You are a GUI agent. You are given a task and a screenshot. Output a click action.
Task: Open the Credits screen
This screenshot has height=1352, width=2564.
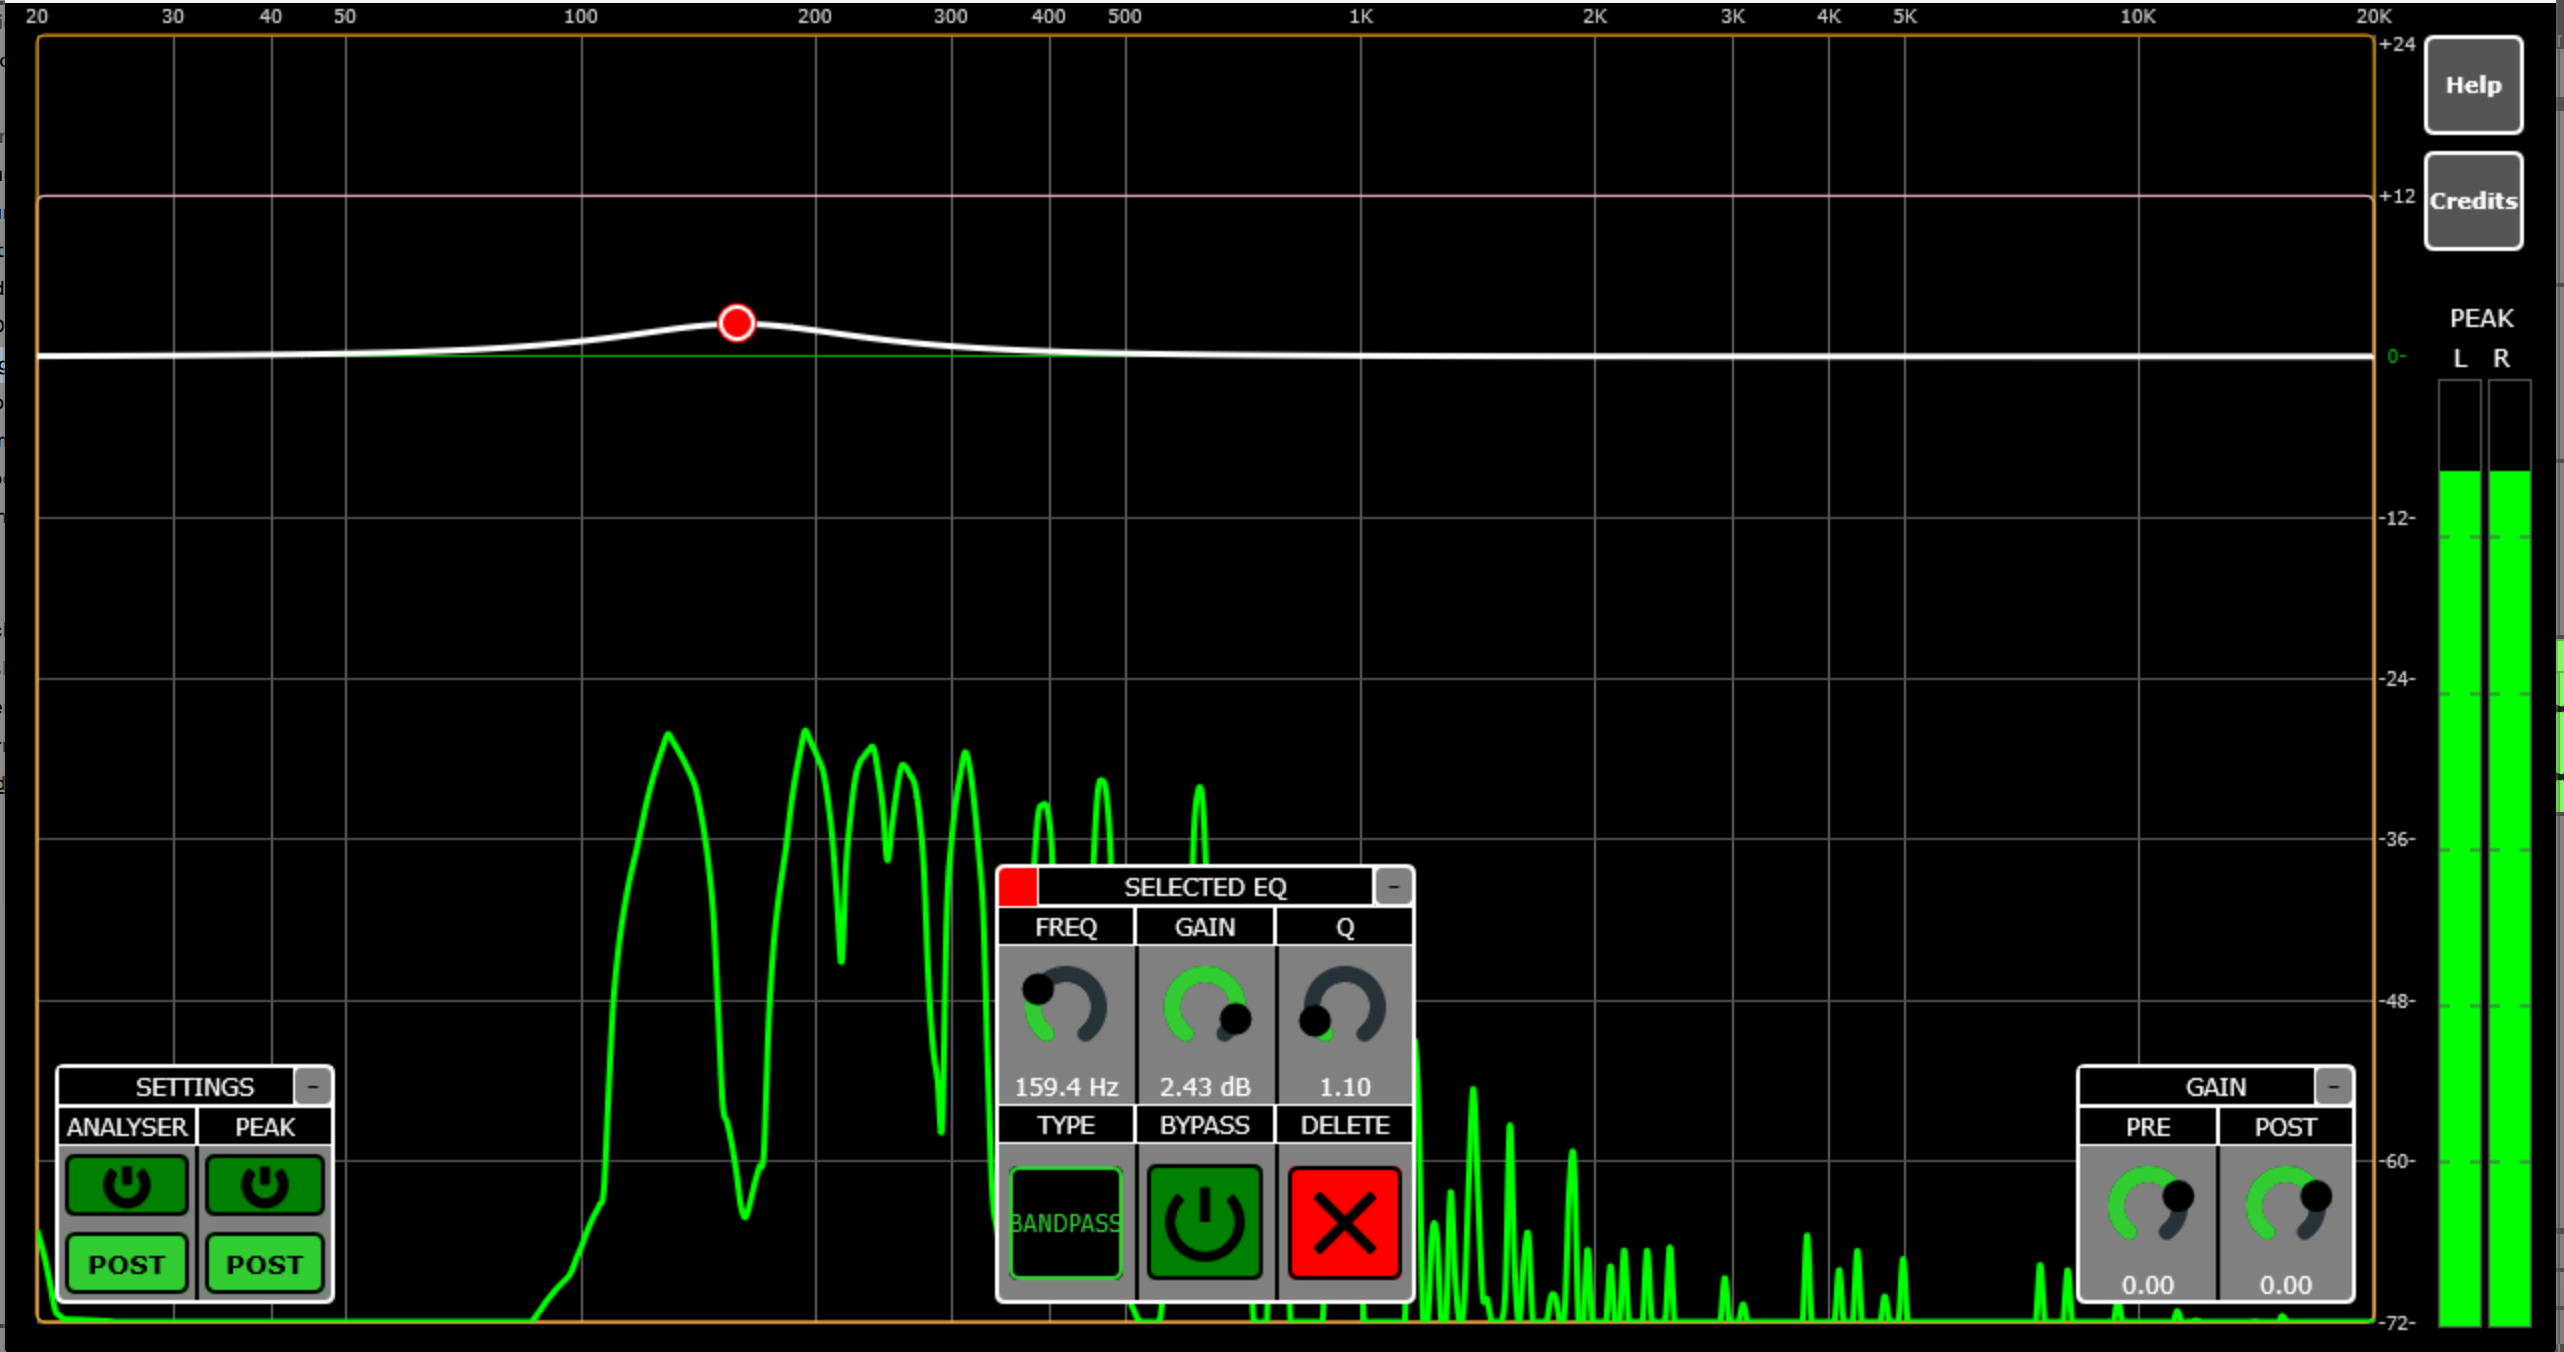click(x=2473, y=201)
